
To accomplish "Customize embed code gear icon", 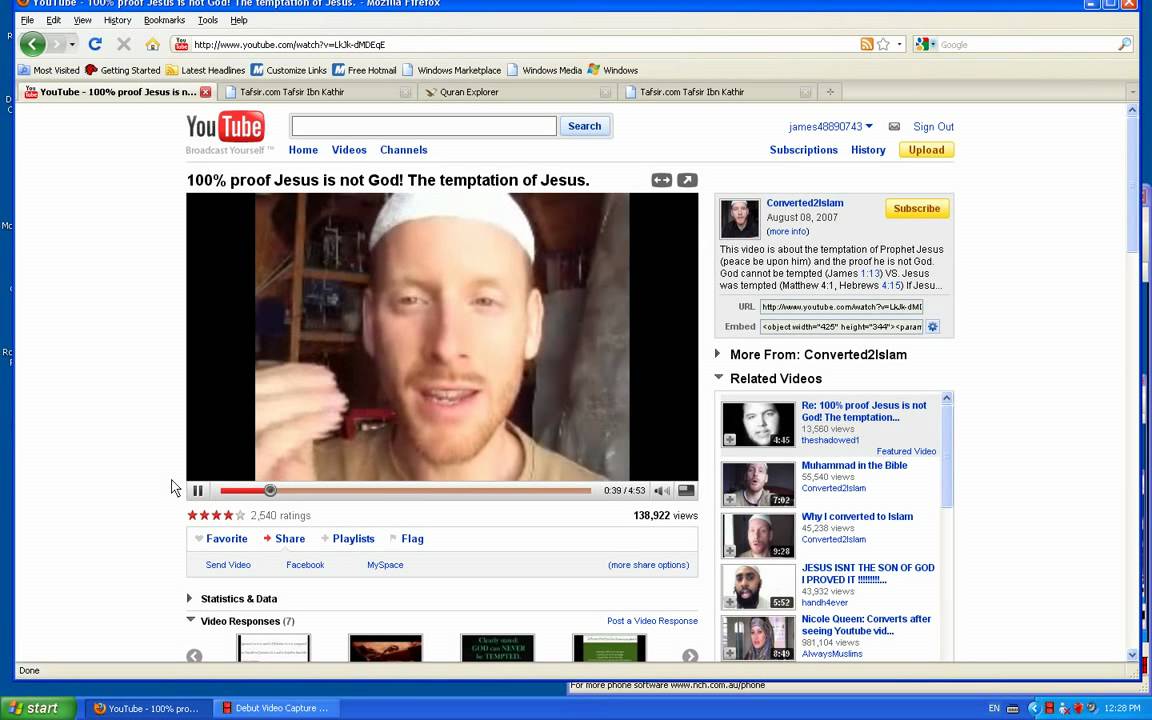I will (x=932, y=326).
